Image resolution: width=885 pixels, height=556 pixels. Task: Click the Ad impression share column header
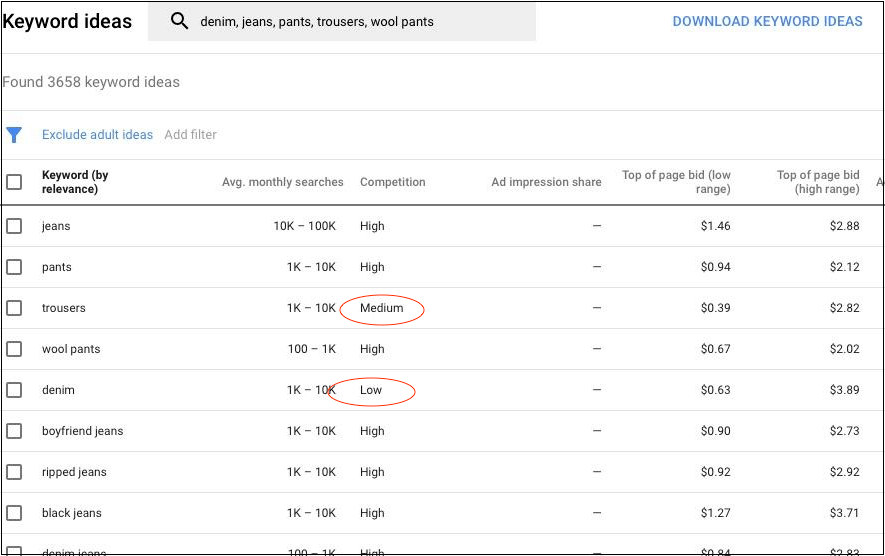[x=546, y=182]
